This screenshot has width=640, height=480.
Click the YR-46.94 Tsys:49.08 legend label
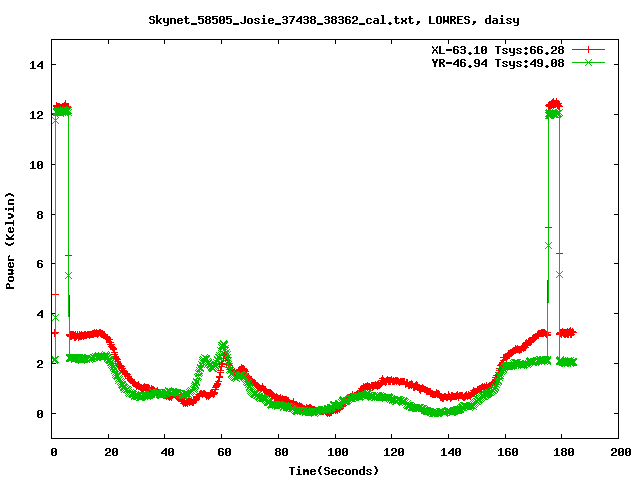498,63
